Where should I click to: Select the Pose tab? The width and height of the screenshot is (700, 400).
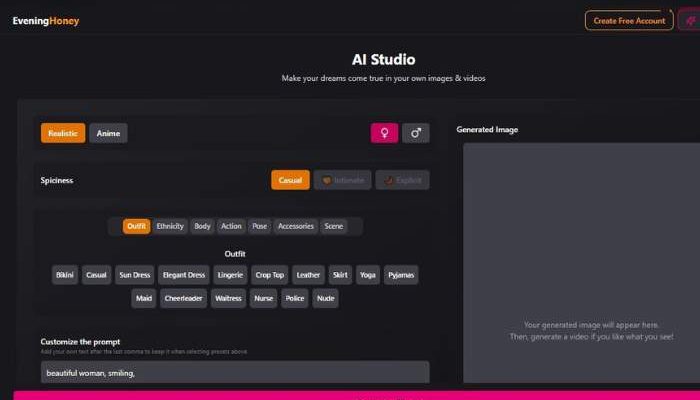coord(260,226)
